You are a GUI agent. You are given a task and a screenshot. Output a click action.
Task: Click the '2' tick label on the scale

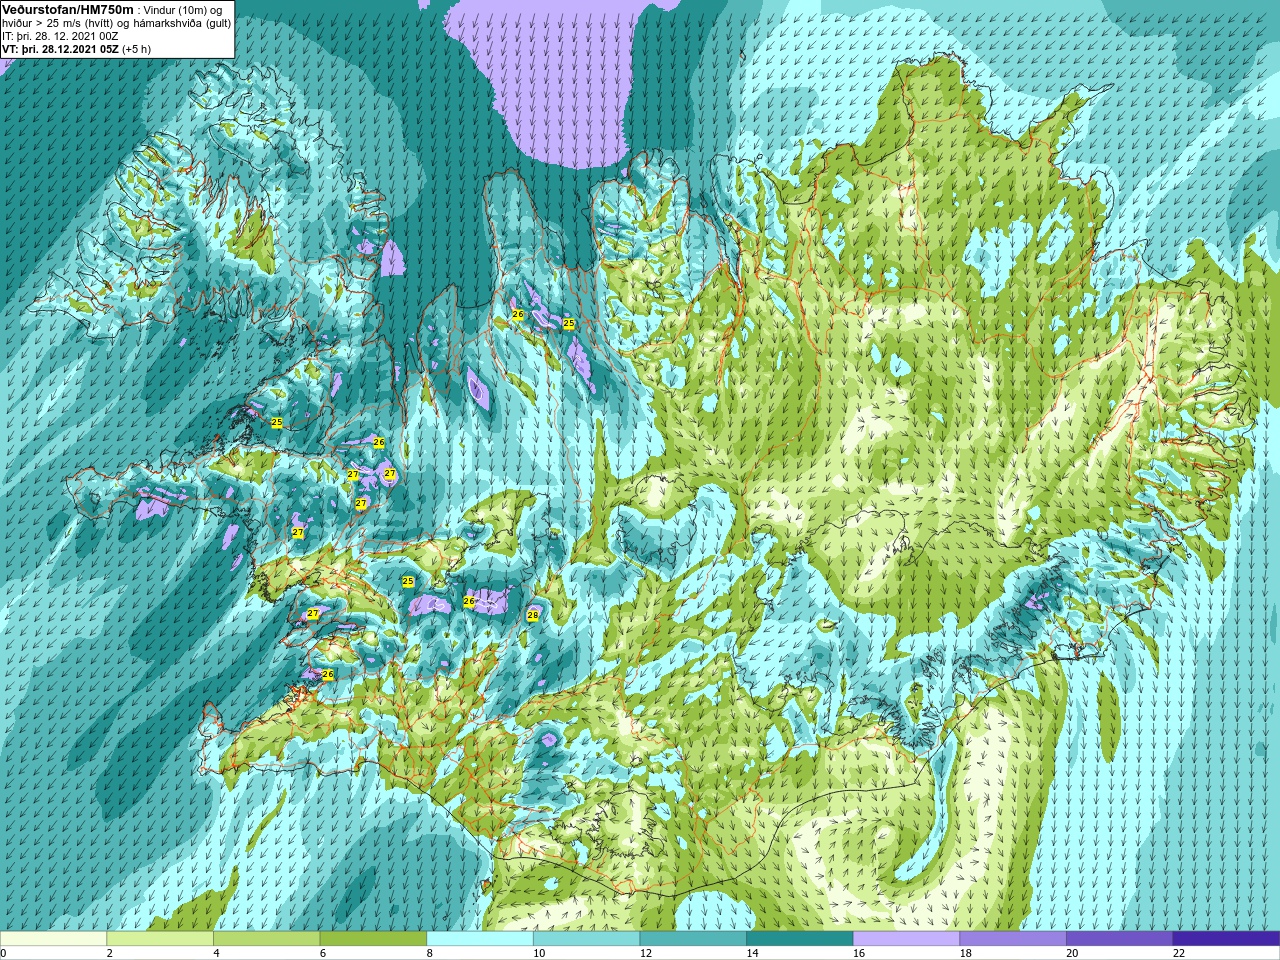110,953
